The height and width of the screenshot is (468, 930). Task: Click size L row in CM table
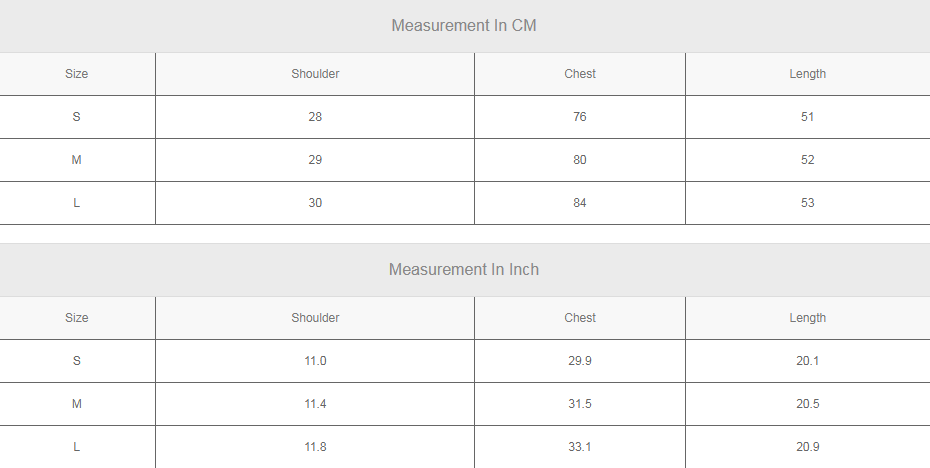click(465, 203)
